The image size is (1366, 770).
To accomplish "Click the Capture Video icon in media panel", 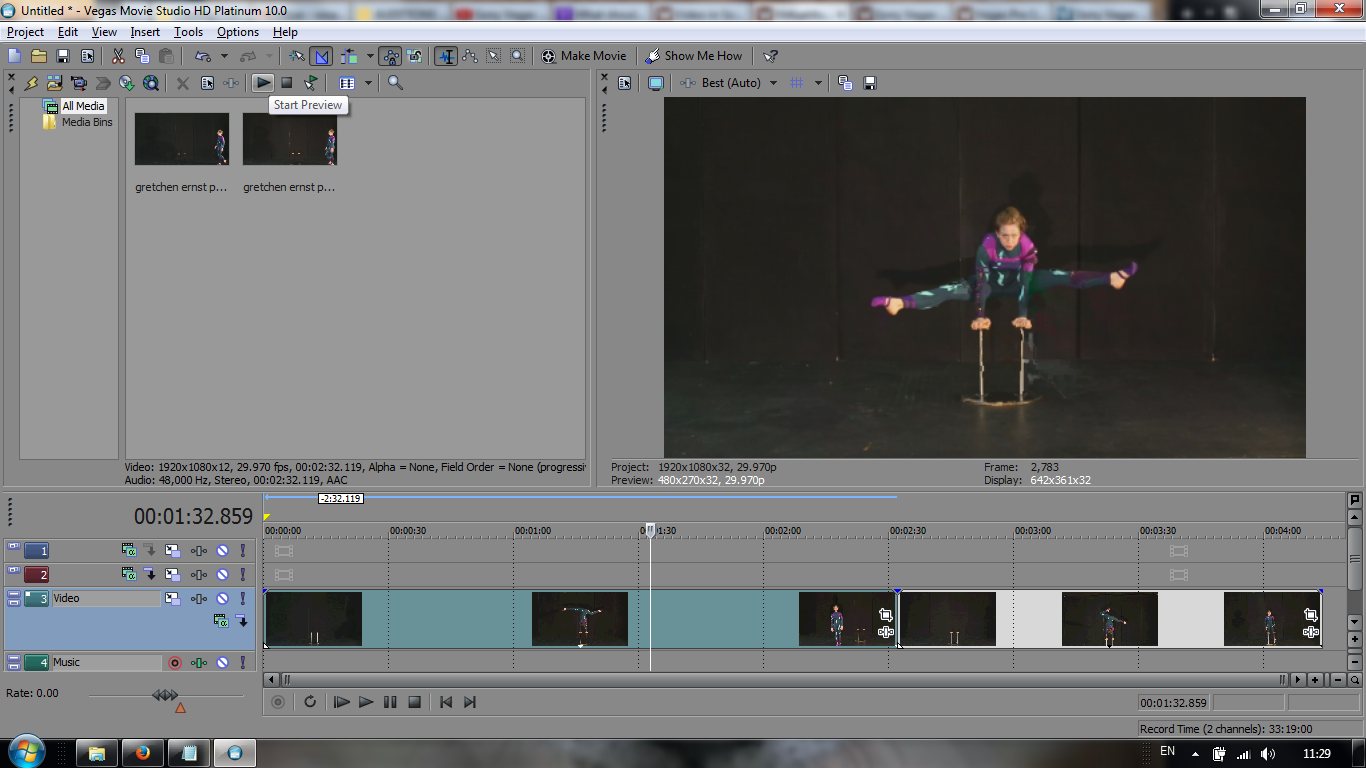I will [79, 83].
